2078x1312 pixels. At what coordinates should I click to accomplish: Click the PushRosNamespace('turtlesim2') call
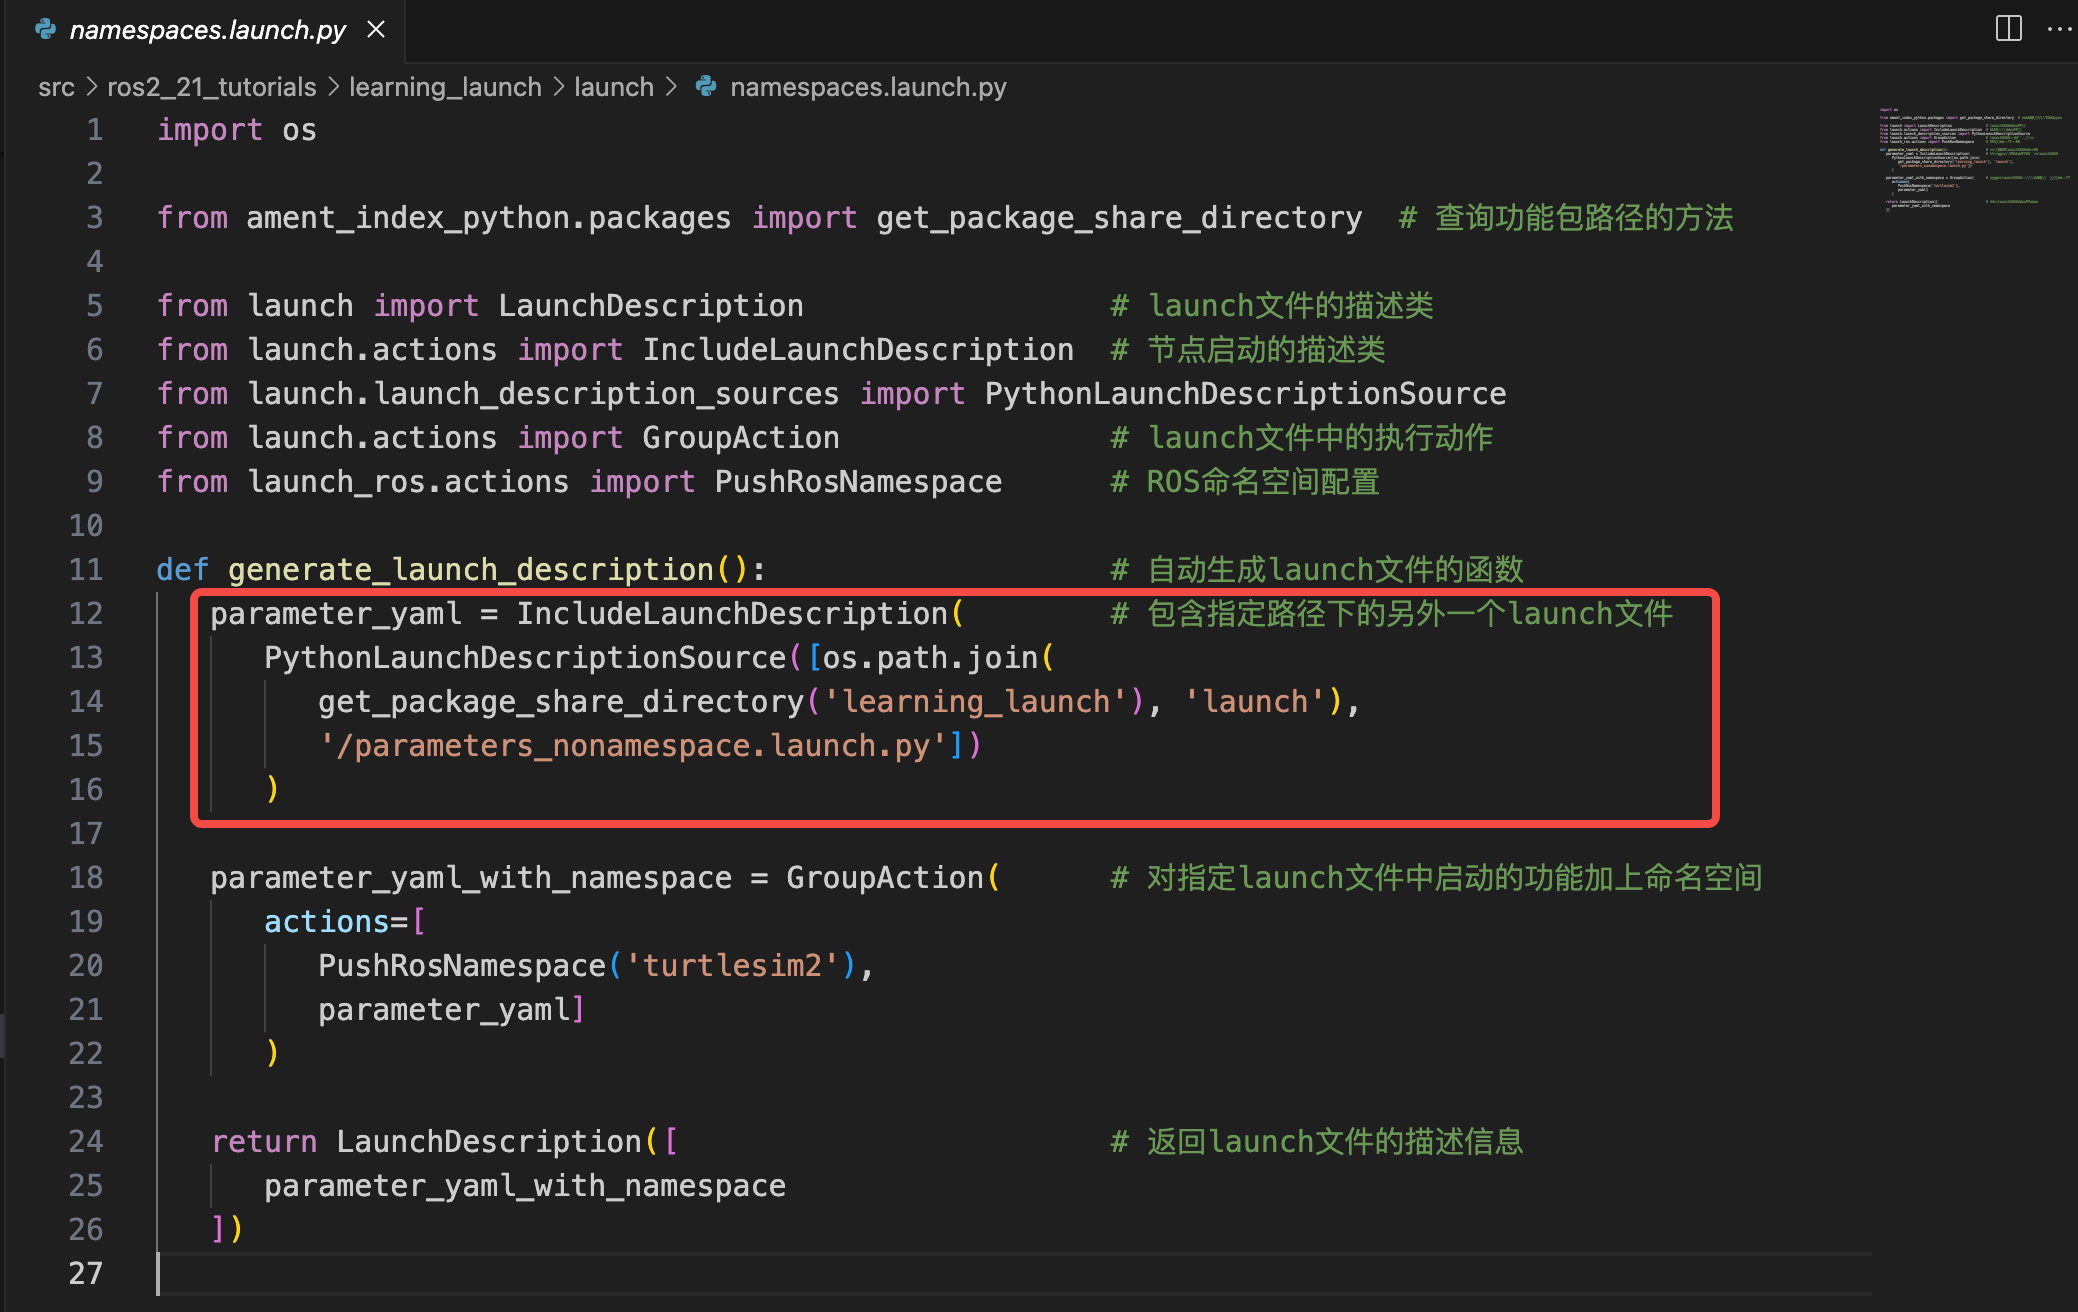point(586,966)
